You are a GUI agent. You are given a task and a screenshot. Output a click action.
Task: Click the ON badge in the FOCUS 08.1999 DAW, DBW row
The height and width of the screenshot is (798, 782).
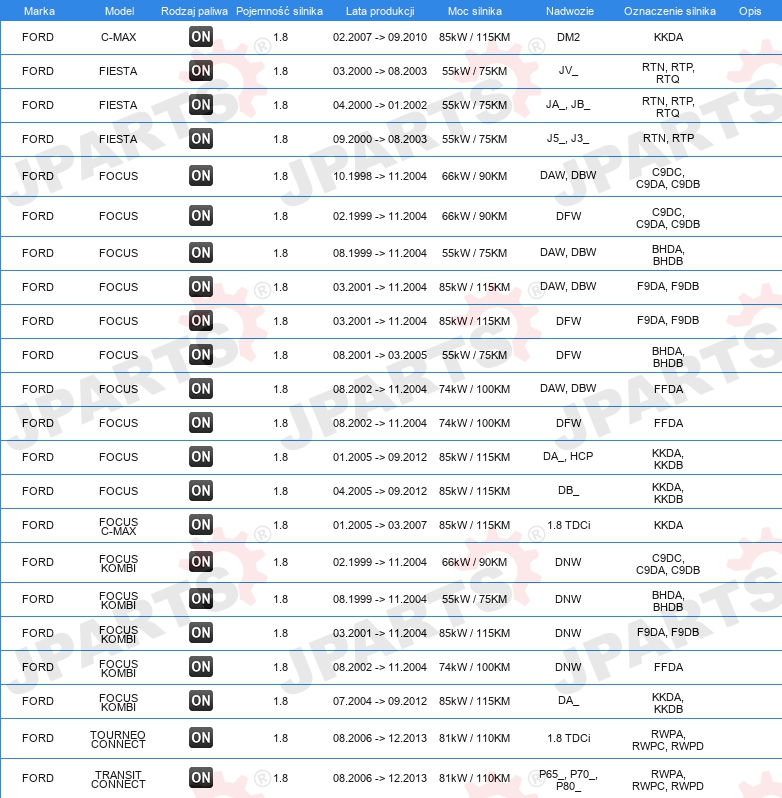[x=200, y=253]
